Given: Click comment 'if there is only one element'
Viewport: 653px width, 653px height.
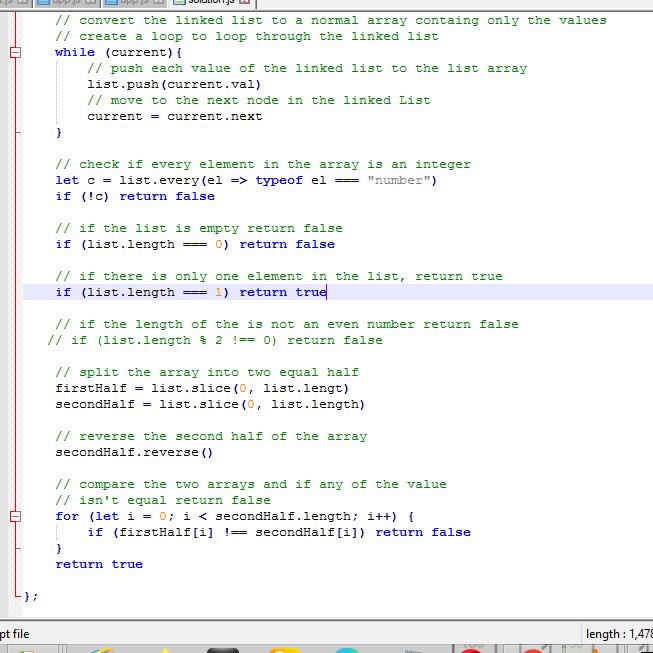Looking at the screenshot, I should click(279, 276).
